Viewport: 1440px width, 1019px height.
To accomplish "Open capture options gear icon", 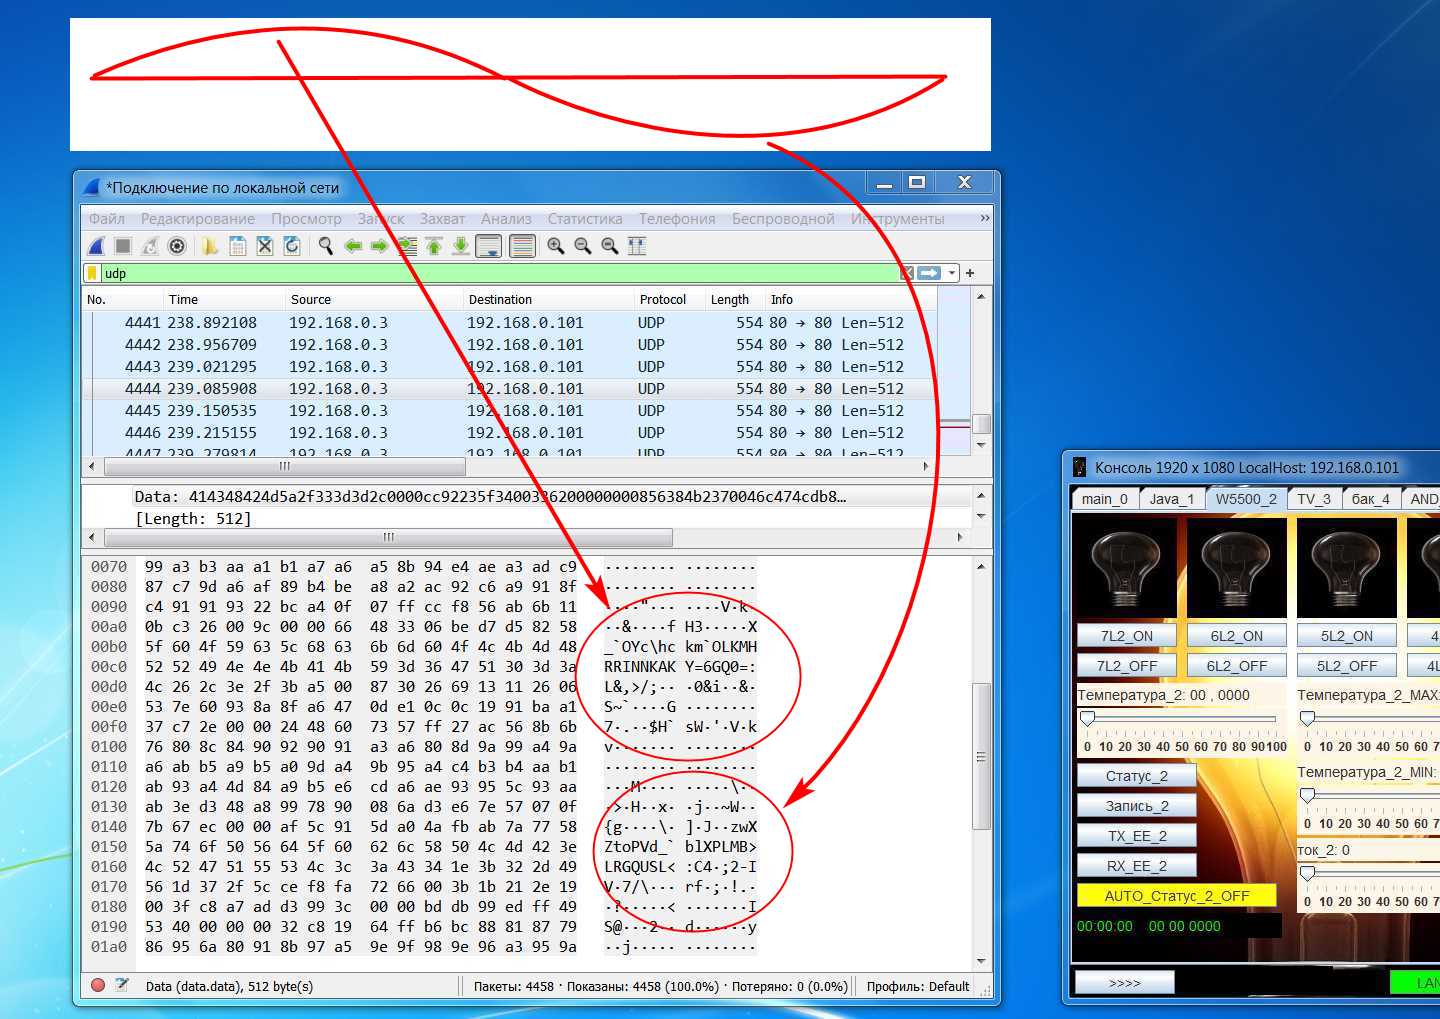I will (177, 245).
